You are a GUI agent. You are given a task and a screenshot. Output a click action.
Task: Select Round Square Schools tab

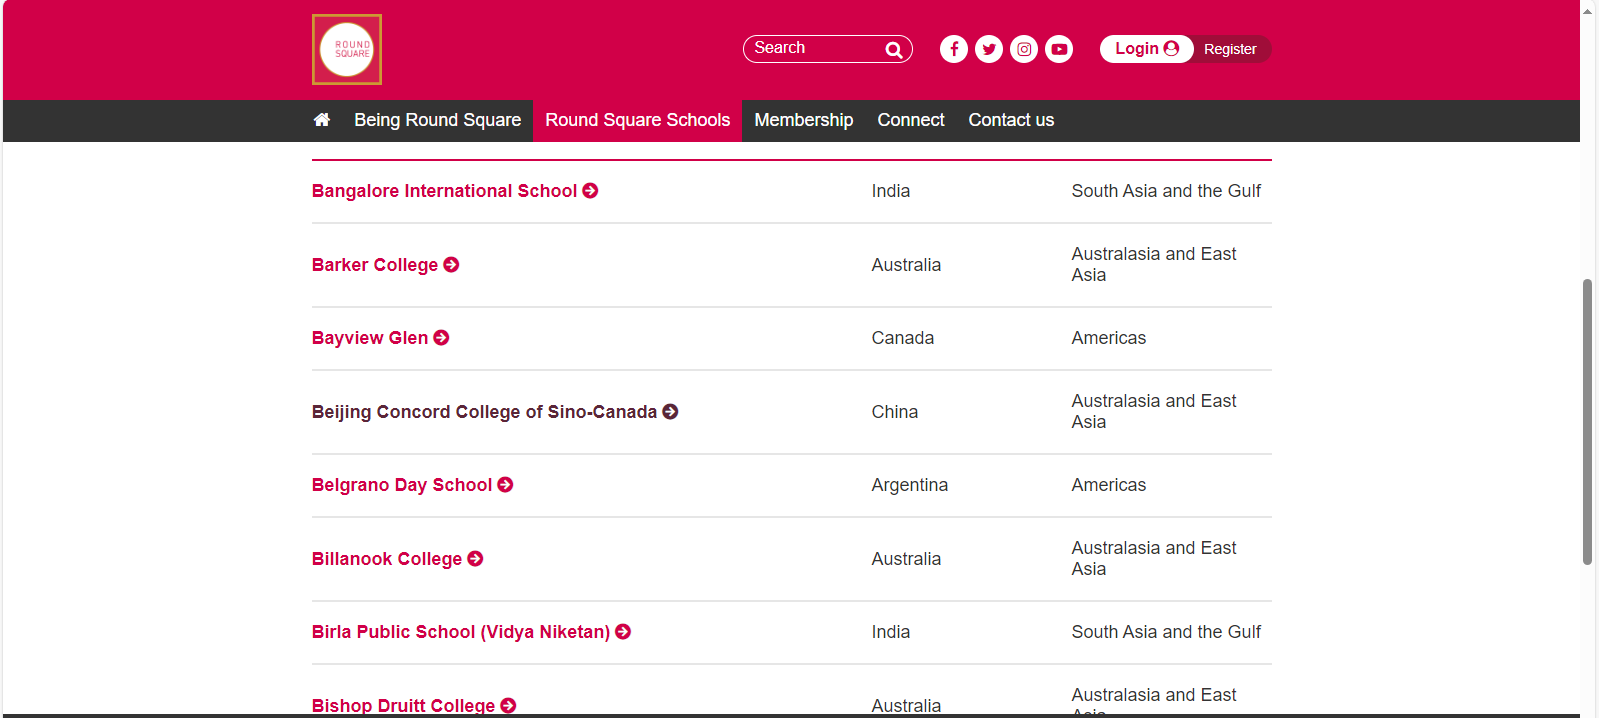click(637, 120)
